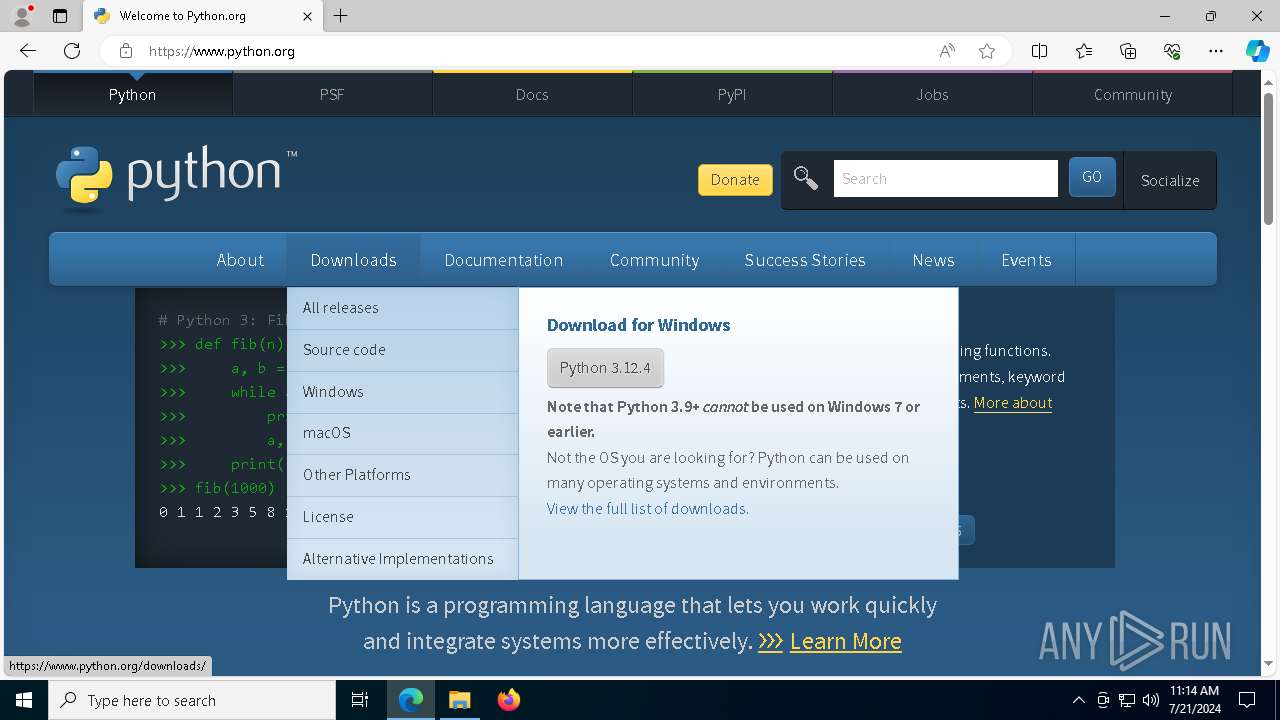The image size is (1280, 720).
Task: Click the magnifying glass search icon
Action: (x=805, y=179)
